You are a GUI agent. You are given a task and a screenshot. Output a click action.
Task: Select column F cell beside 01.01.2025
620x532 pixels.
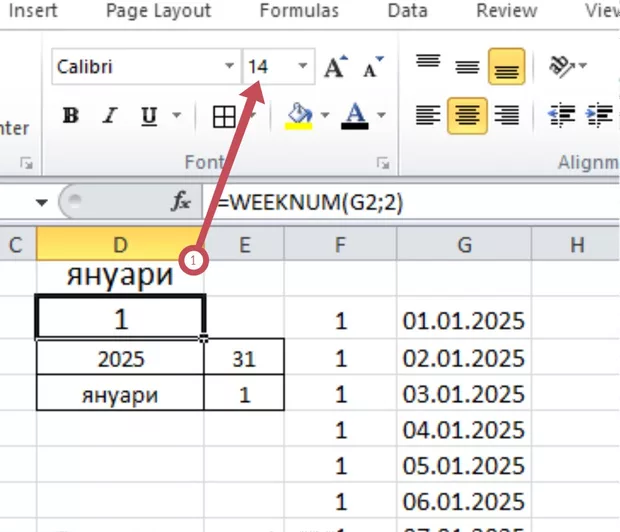coord(340,320)
